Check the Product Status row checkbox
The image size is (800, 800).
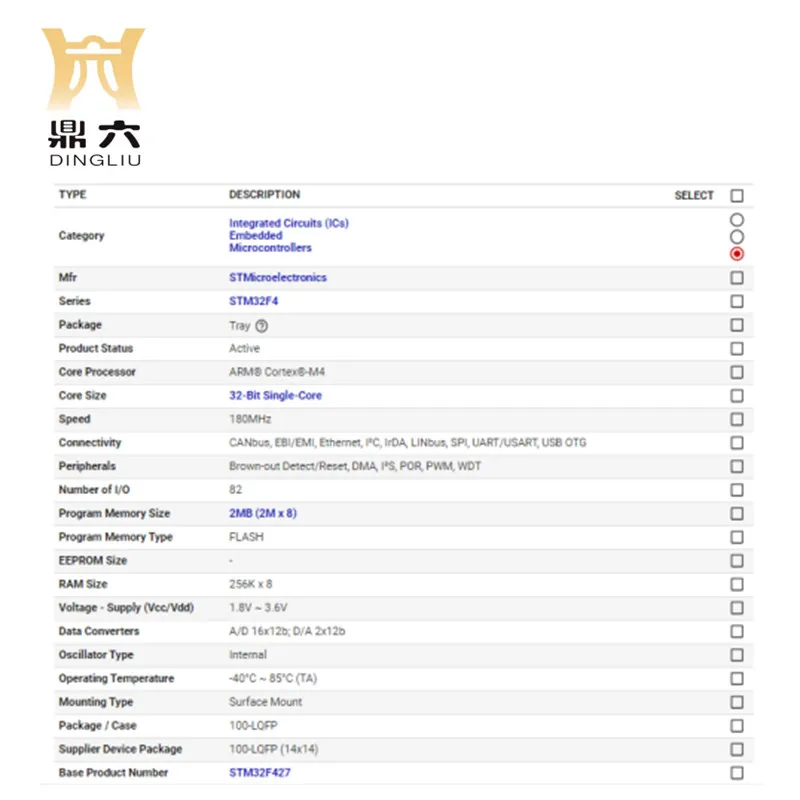736,348
